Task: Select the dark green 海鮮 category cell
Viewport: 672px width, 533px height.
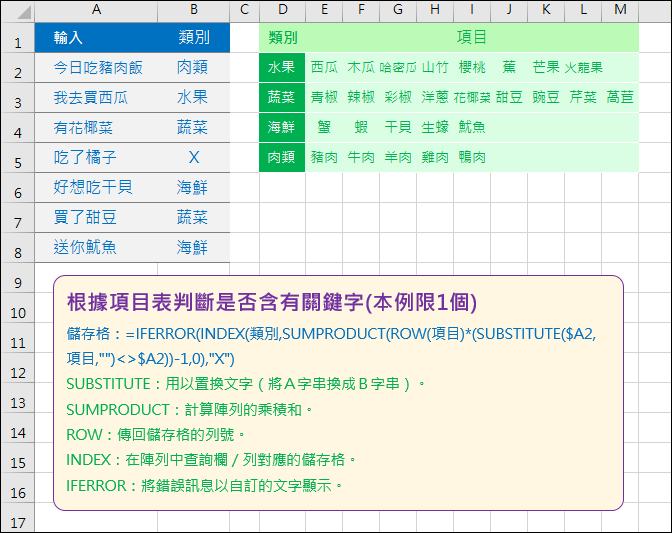Action: click(282, 128)
